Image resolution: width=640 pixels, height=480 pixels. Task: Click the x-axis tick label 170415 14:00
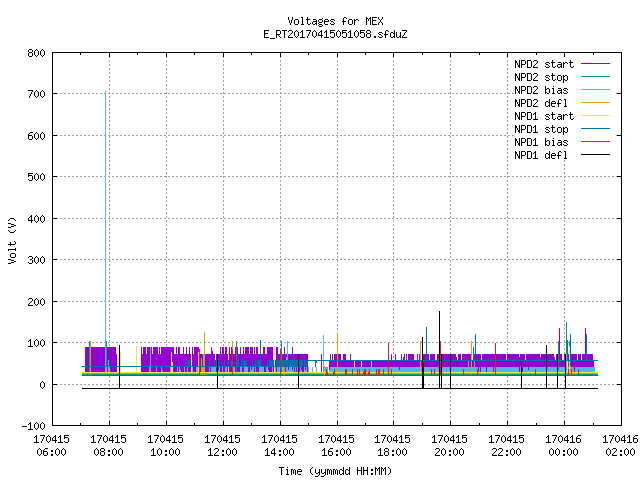tap(279, 446)
